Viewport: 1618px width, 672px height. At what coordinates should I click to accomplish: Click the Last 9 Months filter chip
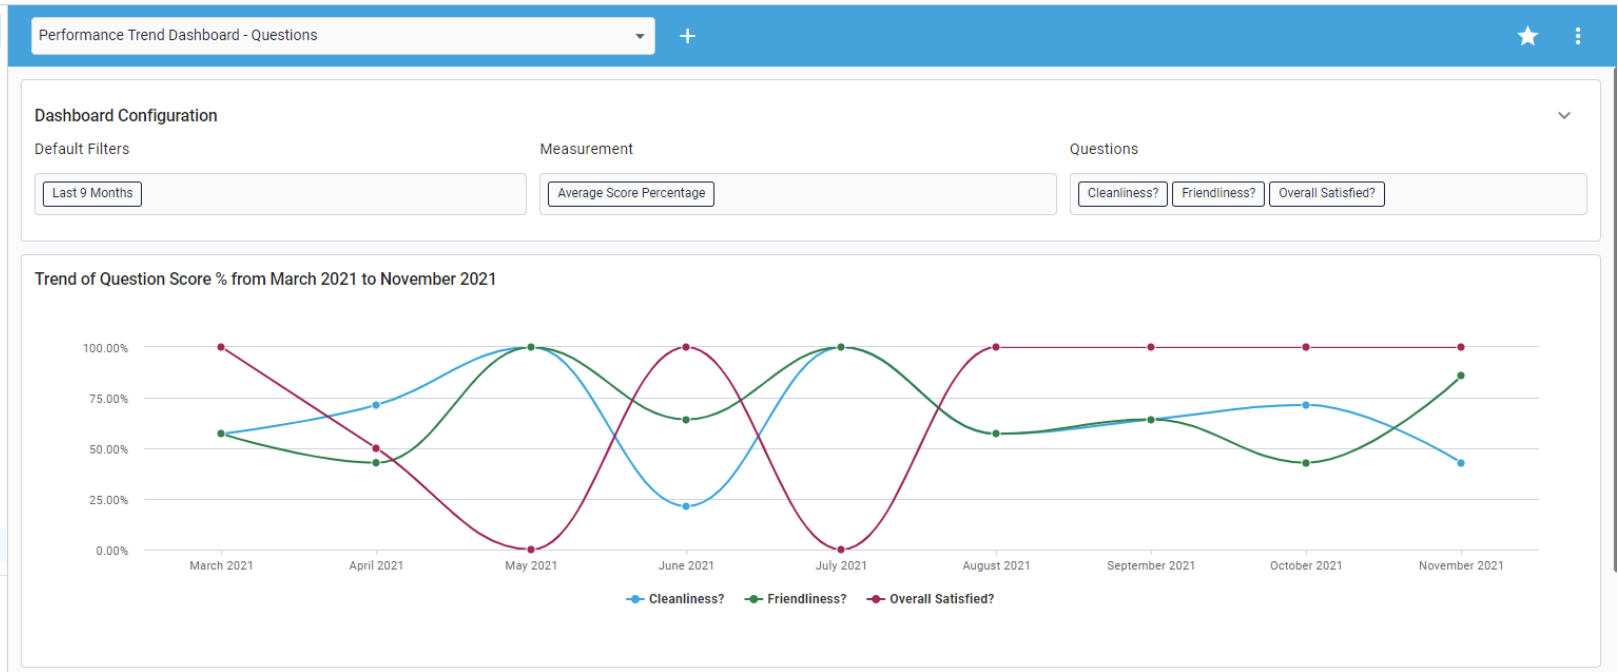[x=92, y=194]
